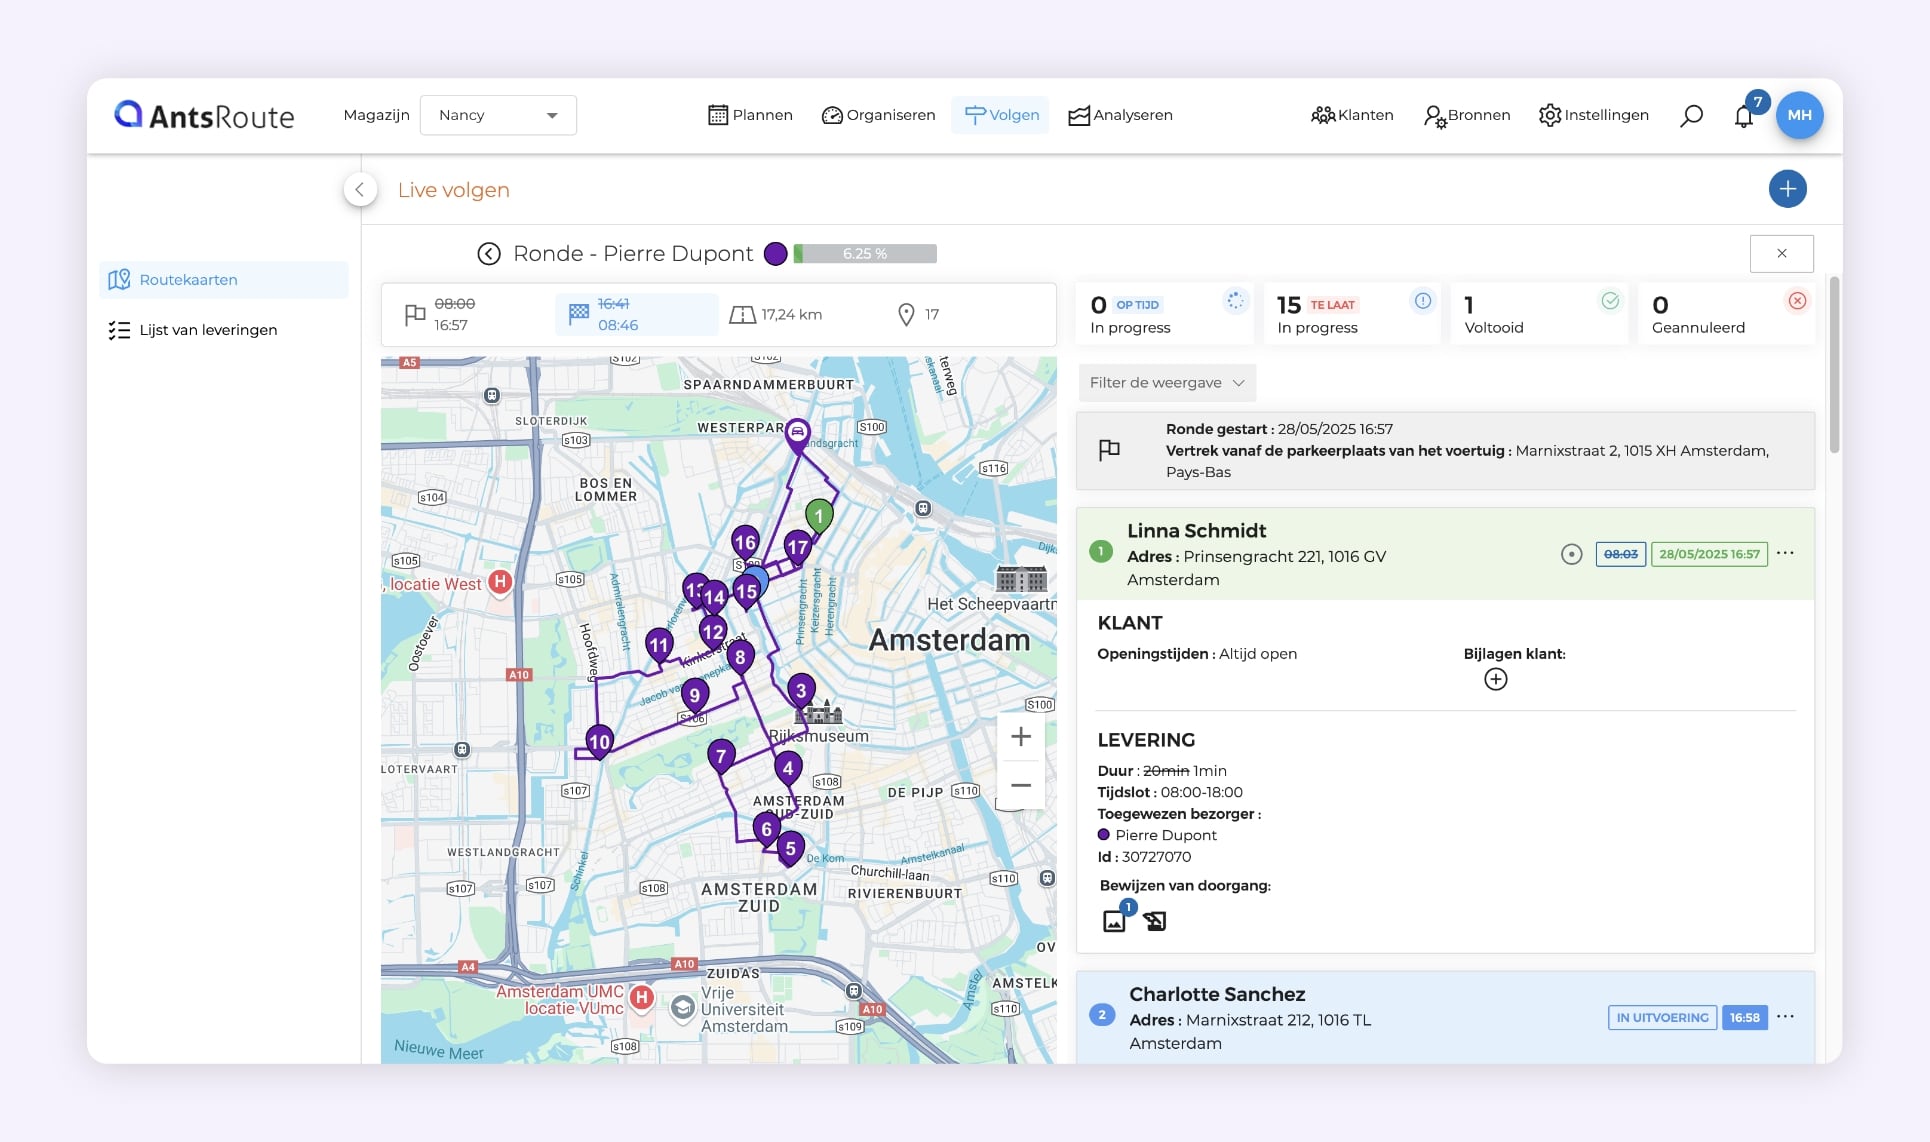Open Lijst van leveringen in sidebar

pos(208,330)
